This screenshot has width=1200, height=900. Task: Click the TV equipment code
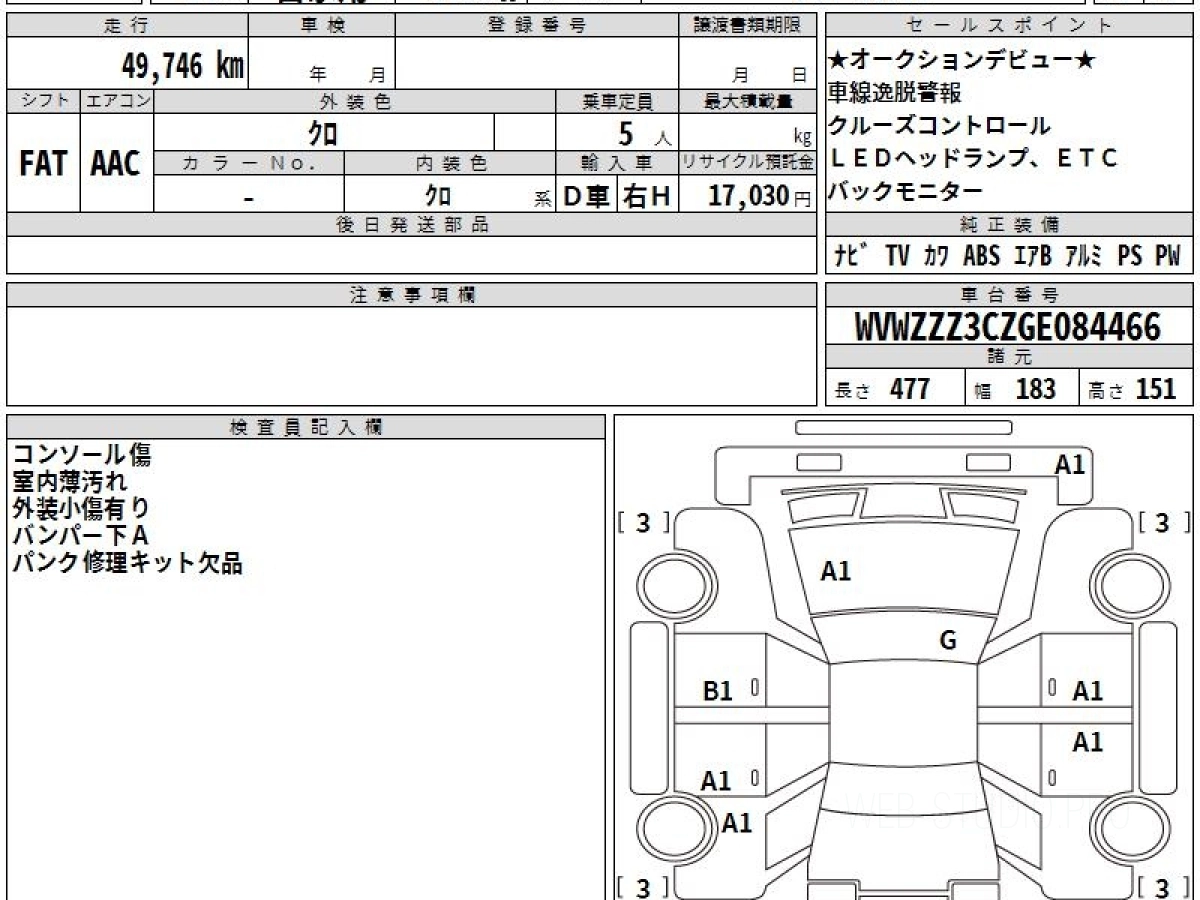pyautogui.click(x=897, y=256)
